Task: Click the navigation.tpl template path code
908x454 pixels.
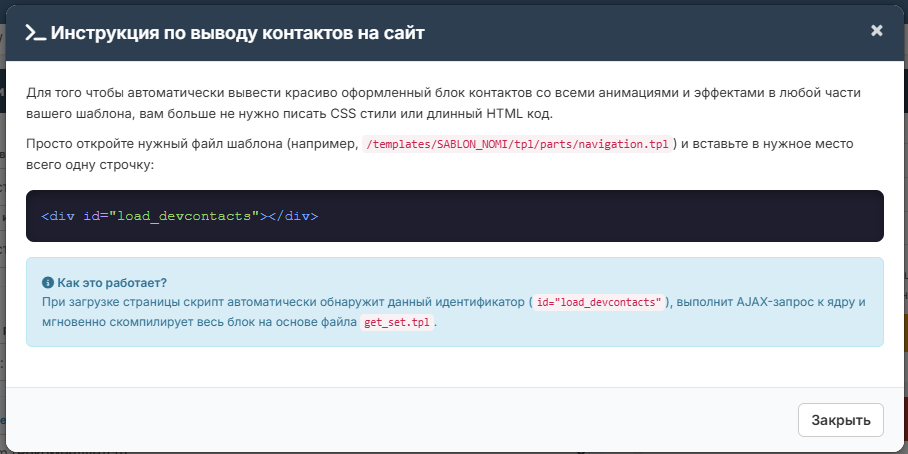Action: (517, 144)
